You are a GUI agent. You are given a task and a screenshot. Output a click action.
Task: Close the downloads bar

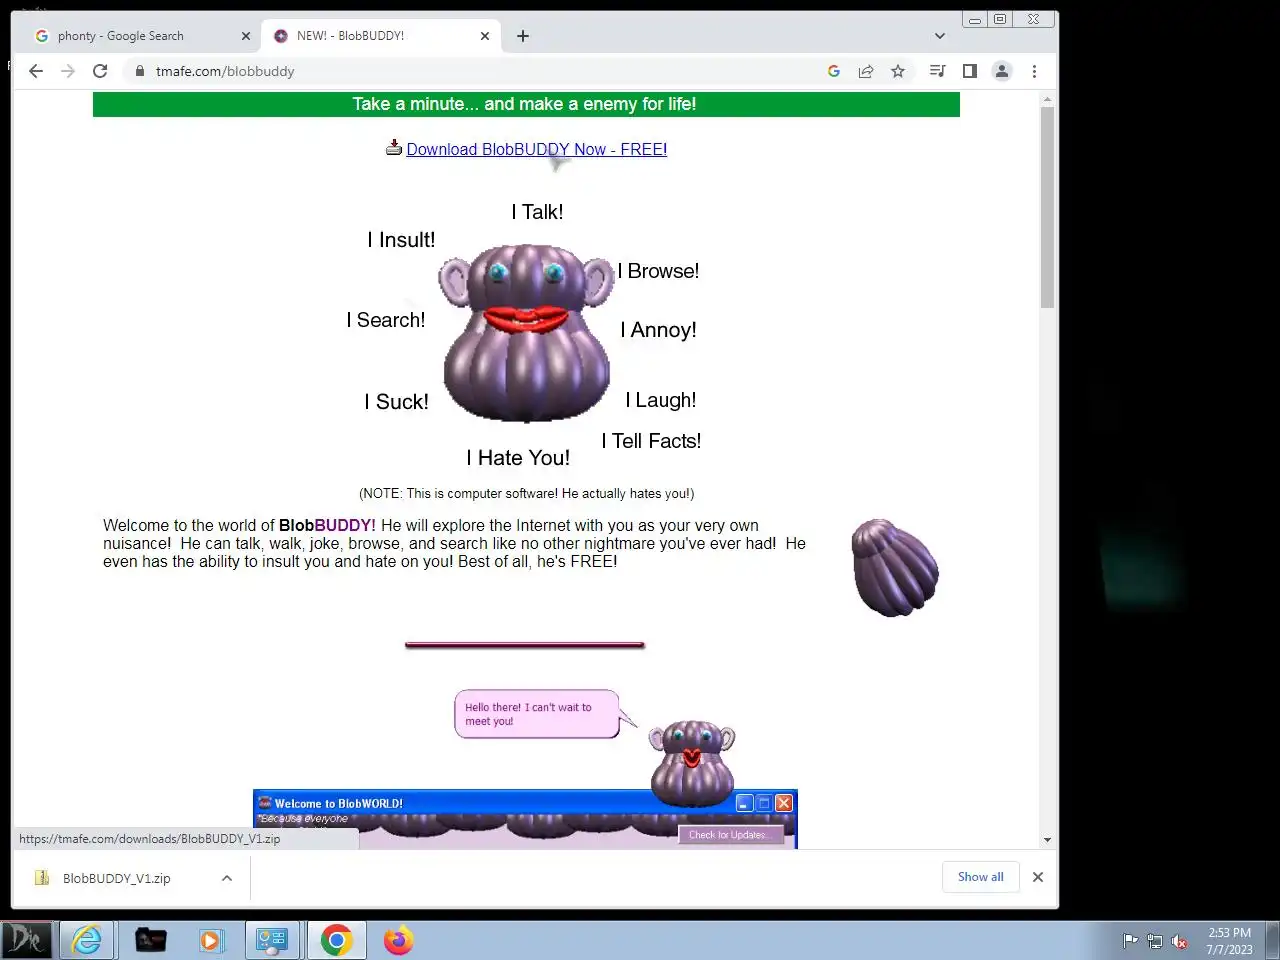(x=1038, y=877)
